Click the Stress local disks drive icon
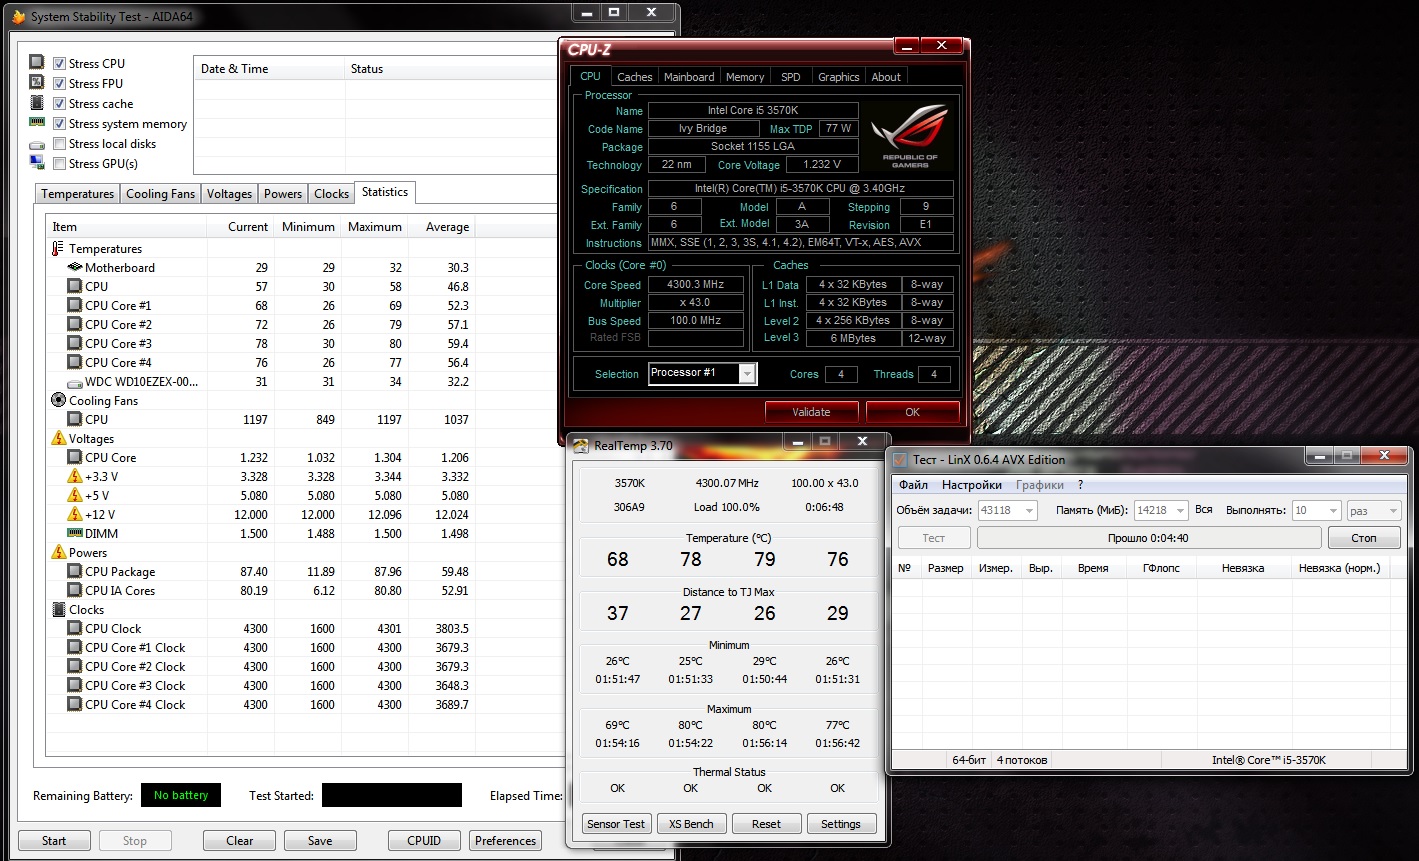This screenshot has height=861, width=1419. click(37, 144)
